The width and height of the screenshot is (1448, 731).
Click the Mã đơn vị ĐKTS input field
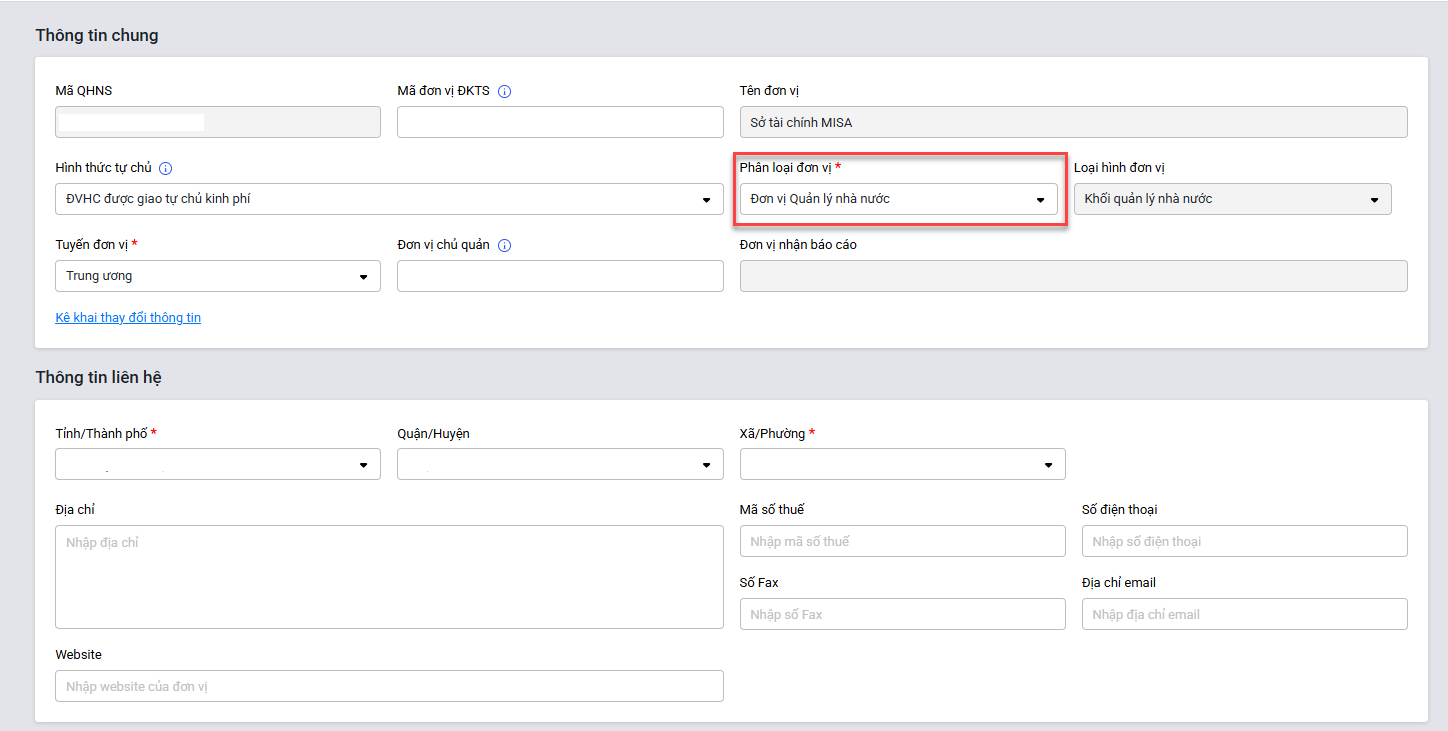pyautogui.click(x=560, y=122)
